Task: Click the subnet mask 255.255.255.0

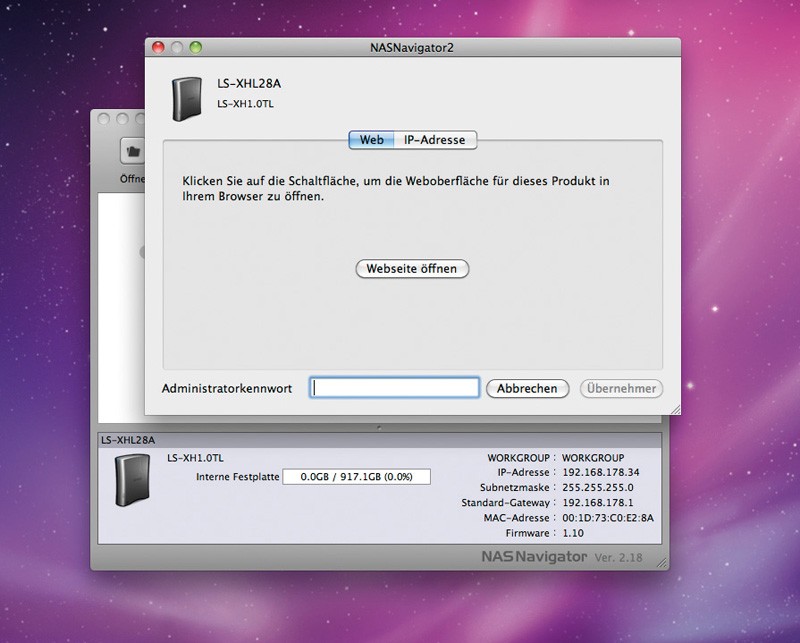Action: tap(597, 487)
